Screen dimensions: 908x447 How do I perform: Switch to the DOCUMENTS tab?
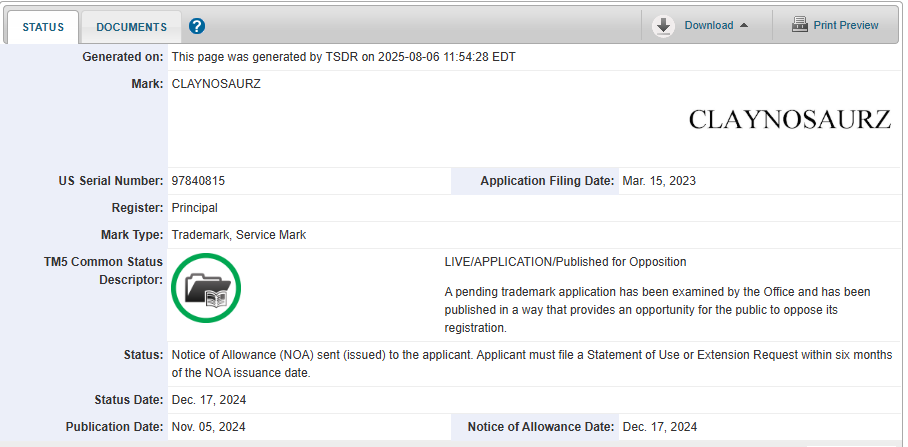[x=131, y=27]
